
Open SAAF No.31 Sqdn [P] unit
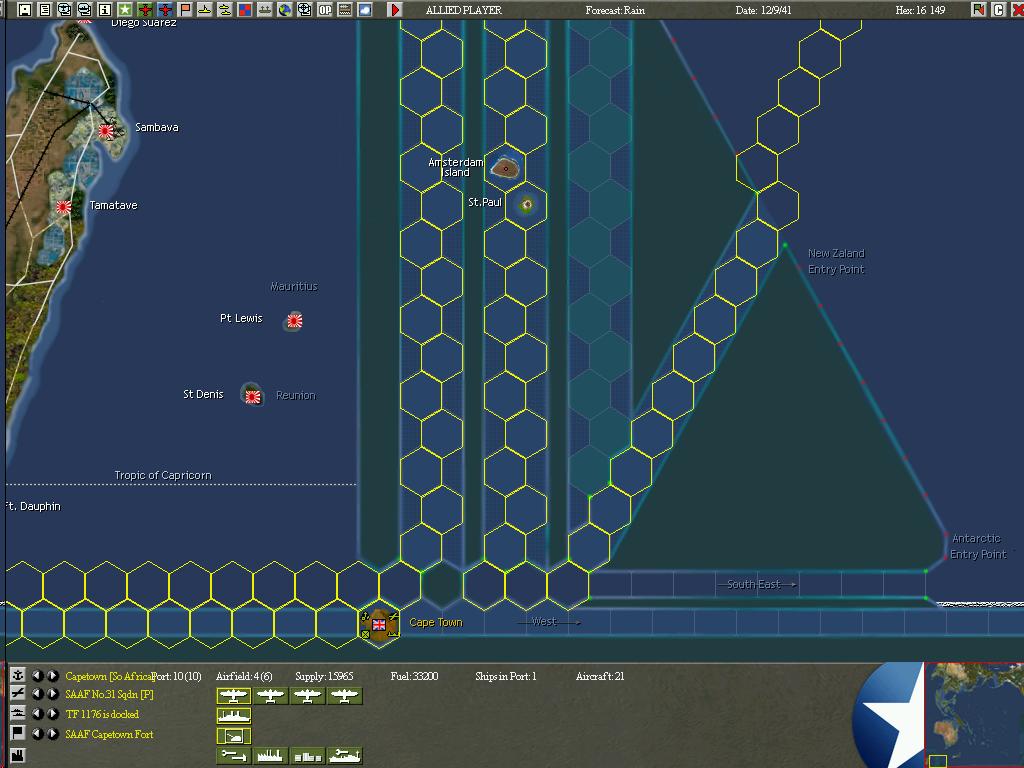tap(109, 695)
